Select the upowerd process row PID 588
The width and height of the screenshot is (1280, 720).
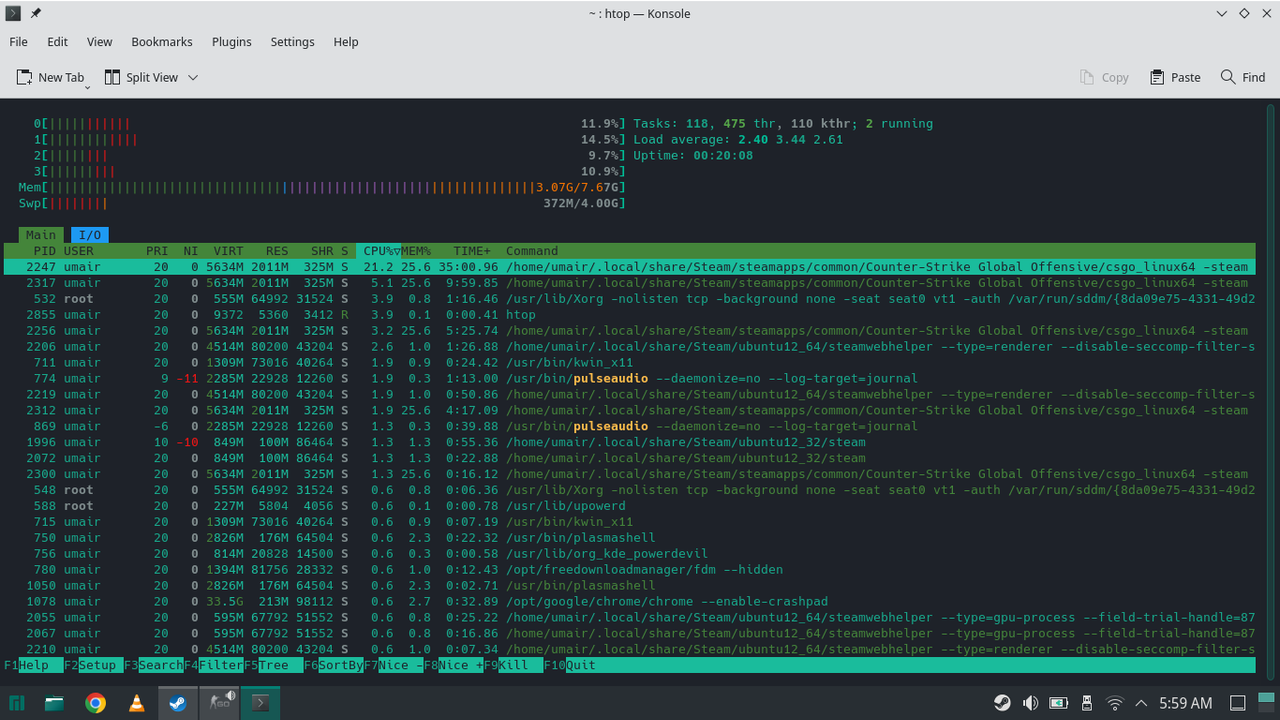[x=629, y=506]
